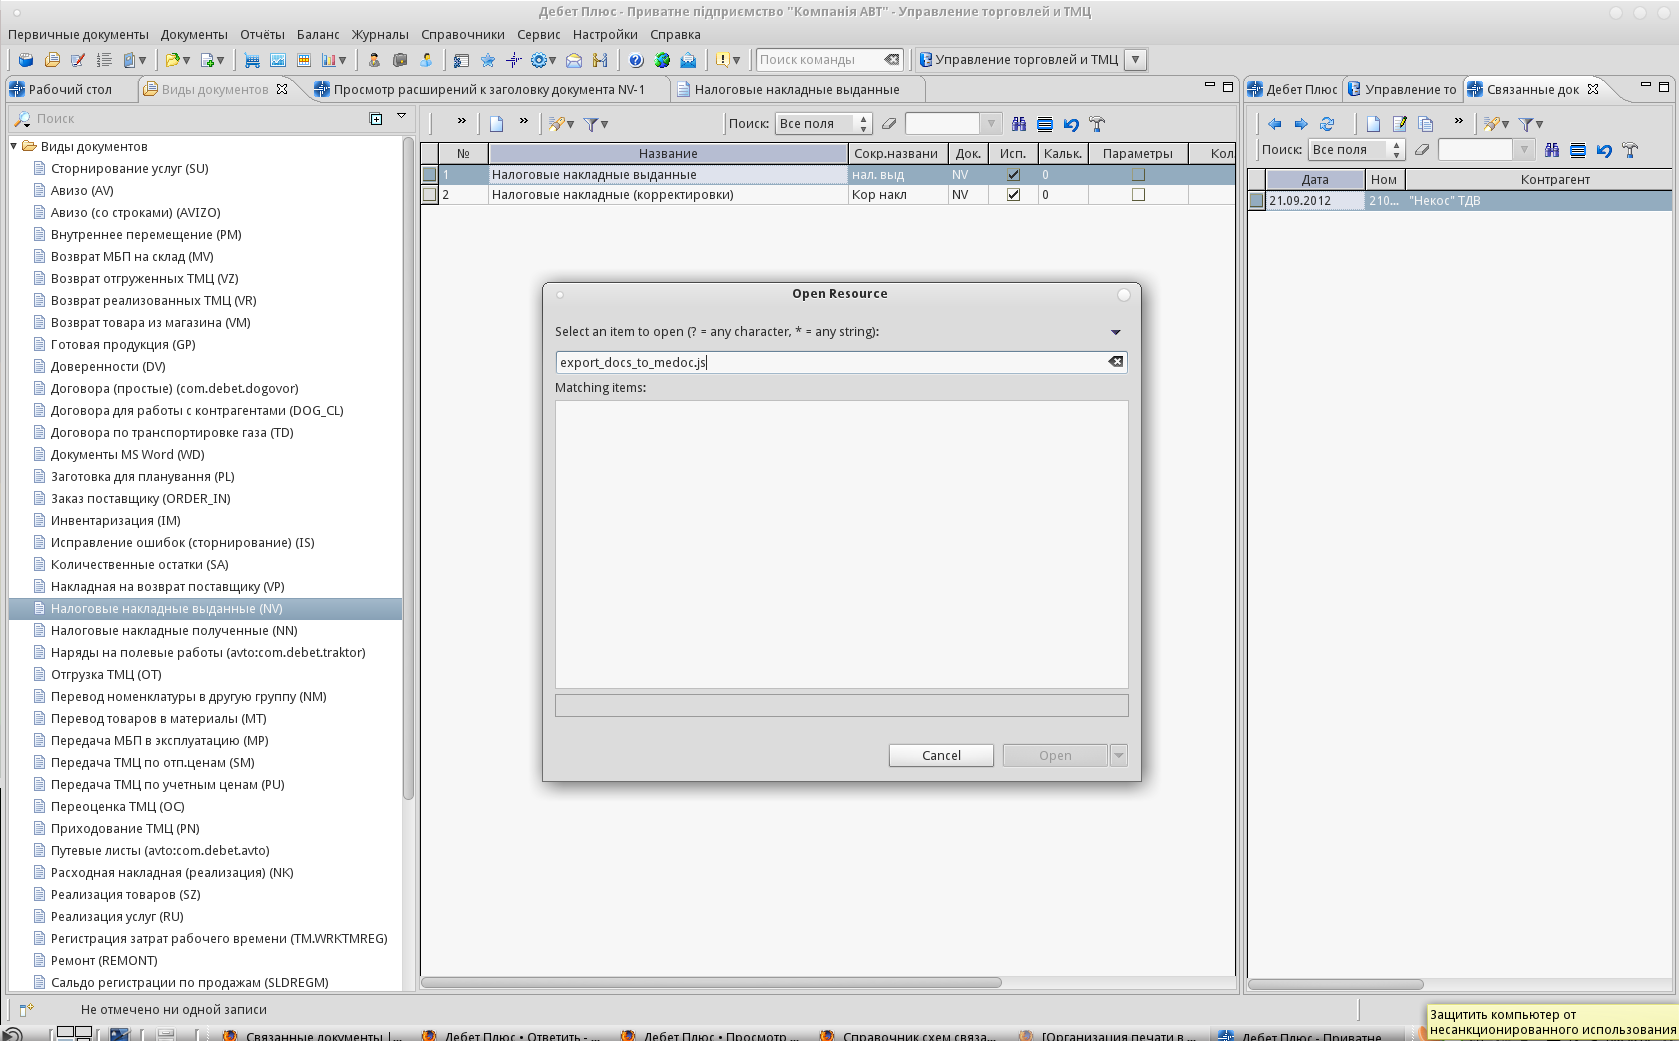Switch to Рабочий стол tab

tap(70, 89)
